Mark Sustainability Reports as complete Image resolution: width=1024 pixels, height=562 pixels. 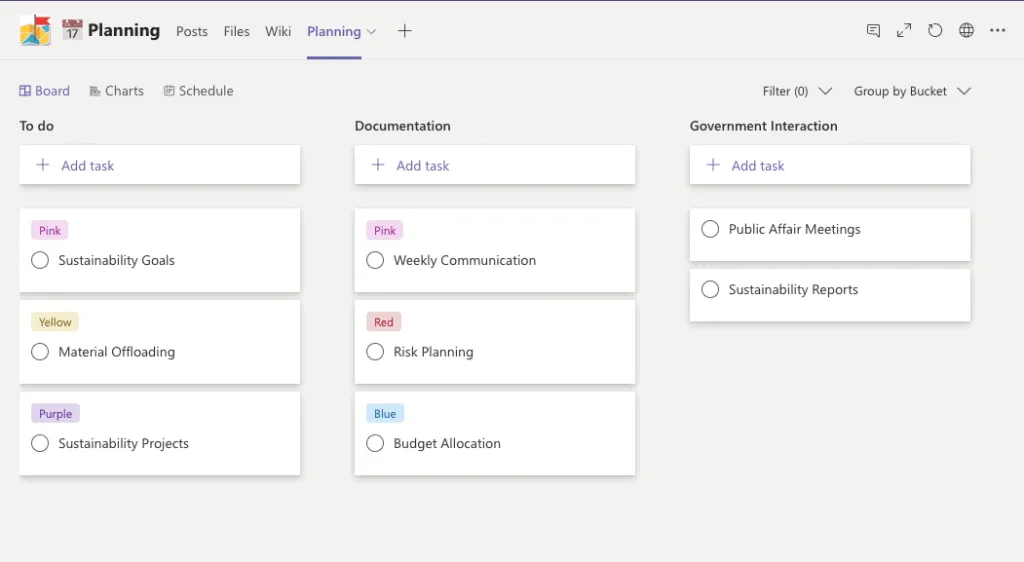(710, 289)
